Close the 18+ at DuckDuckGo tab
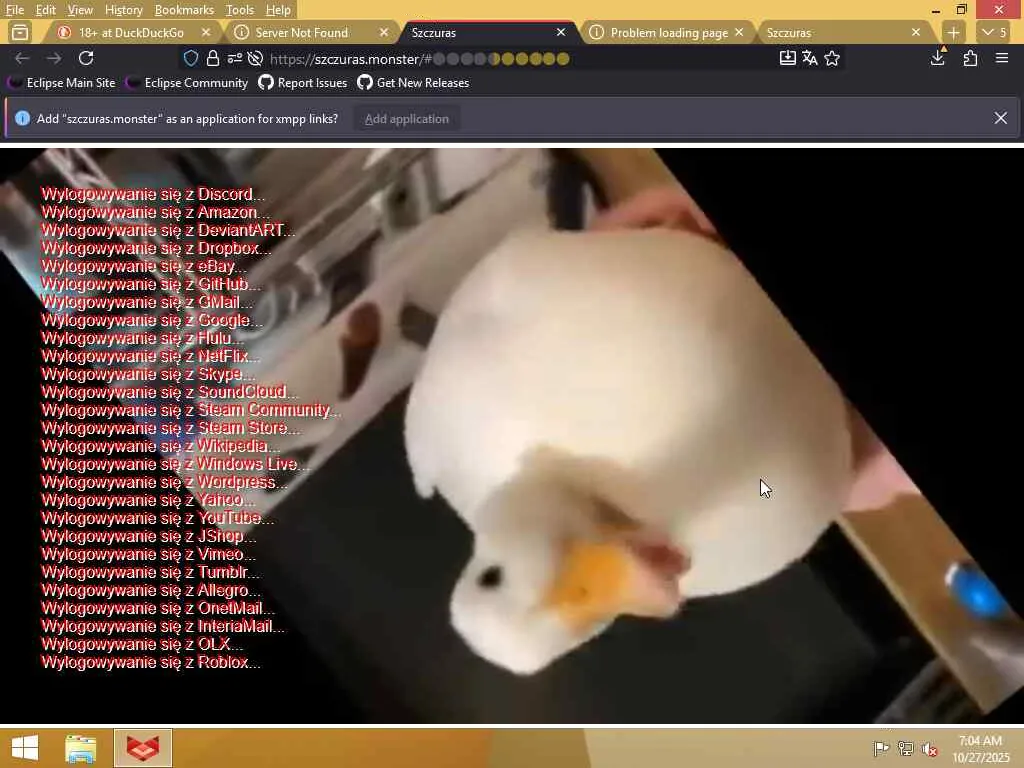The height and width of the screenshot is (768, 1024). [206, 32]
